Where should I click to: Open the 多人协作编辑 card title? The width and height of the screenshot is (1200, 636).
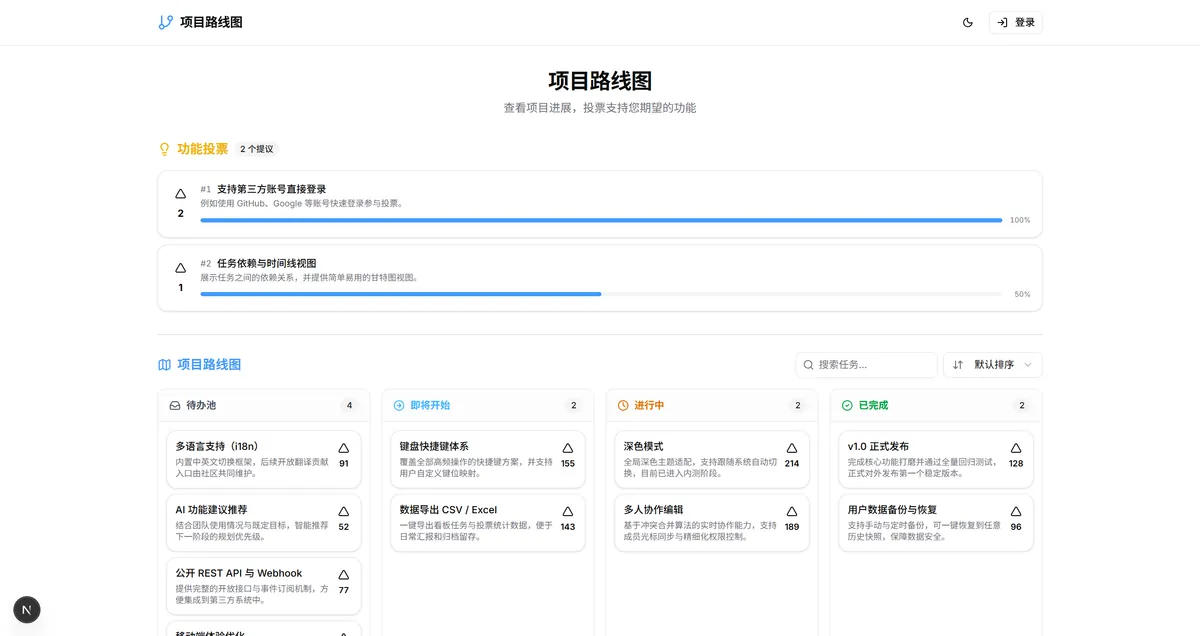(654, 510)
